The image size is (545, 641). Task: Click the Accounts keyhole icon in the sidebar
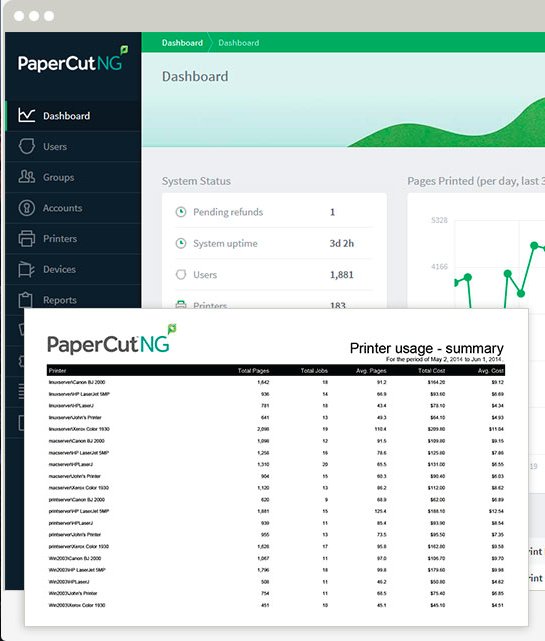27,208
